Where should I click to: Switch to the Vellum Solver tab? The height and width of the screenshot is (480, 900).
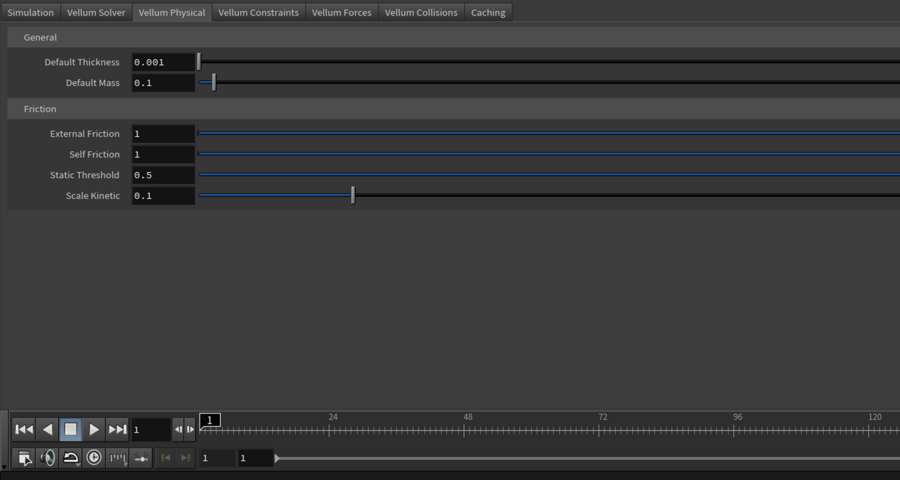click(x=96, y=12)
